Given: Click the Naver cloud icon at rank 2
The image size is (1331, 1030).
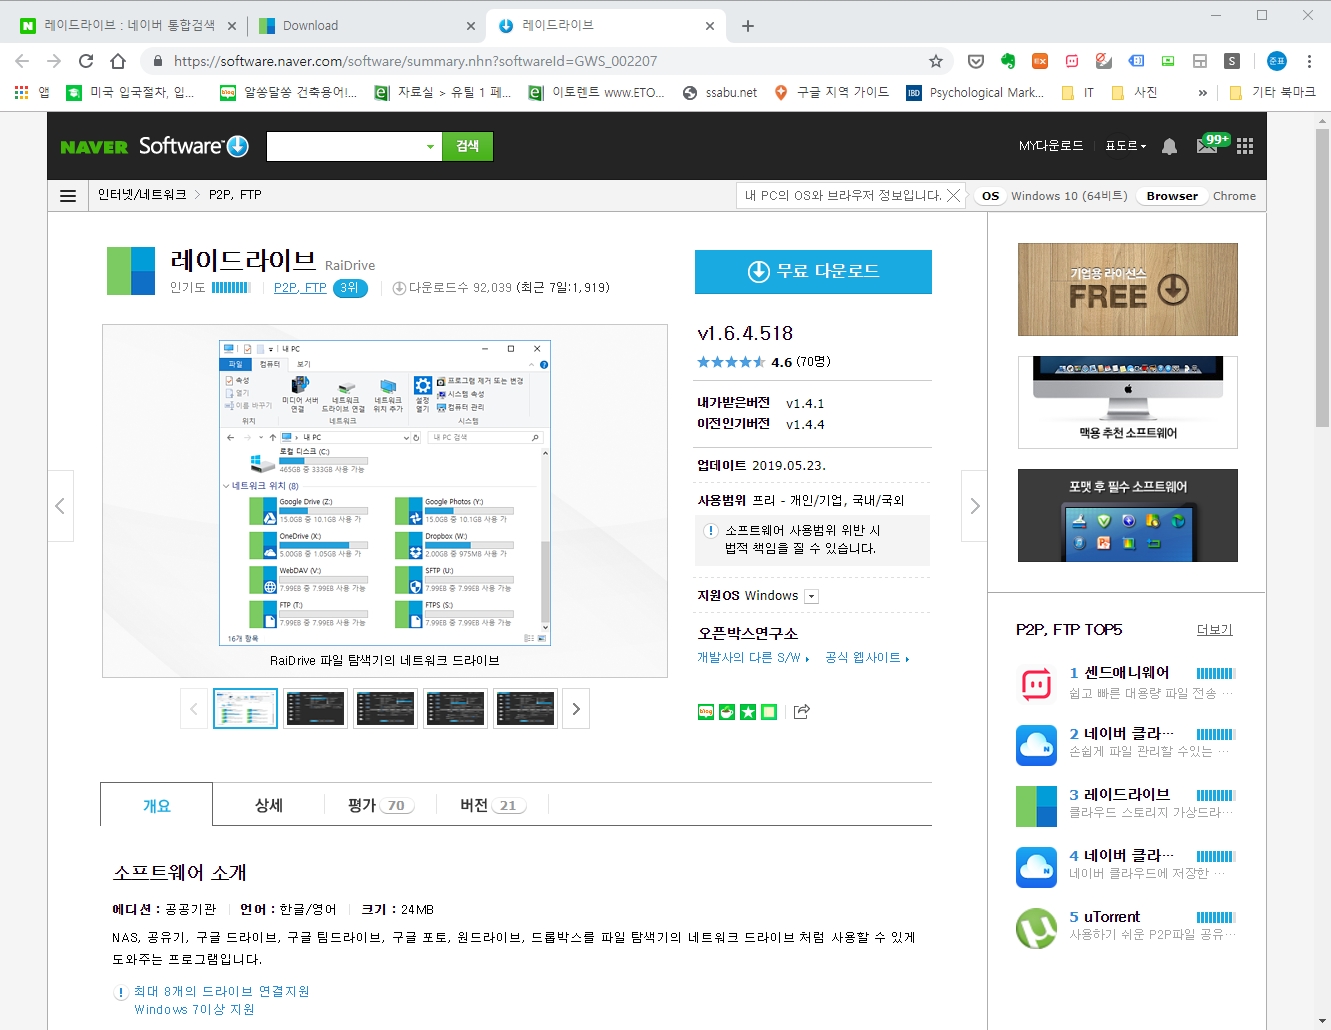Looking at the screenshot, I should click(x=1036, y=745).
